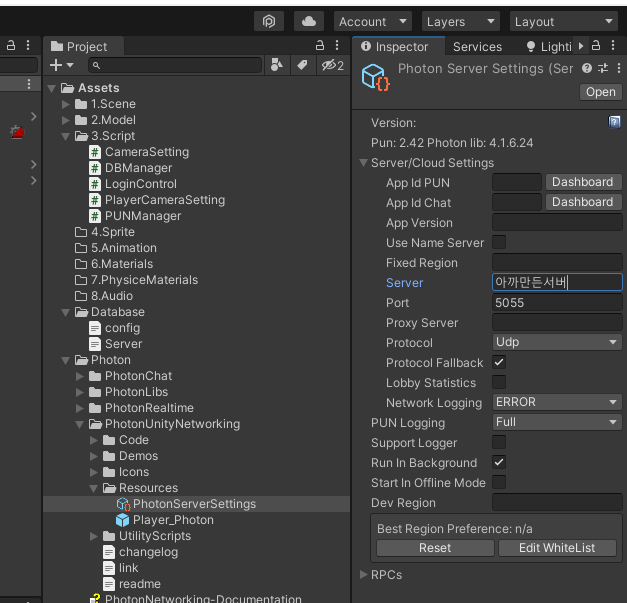Focus the App Version input field
The width and height of the screenshot is (627, 603).
tap(557, 222)
